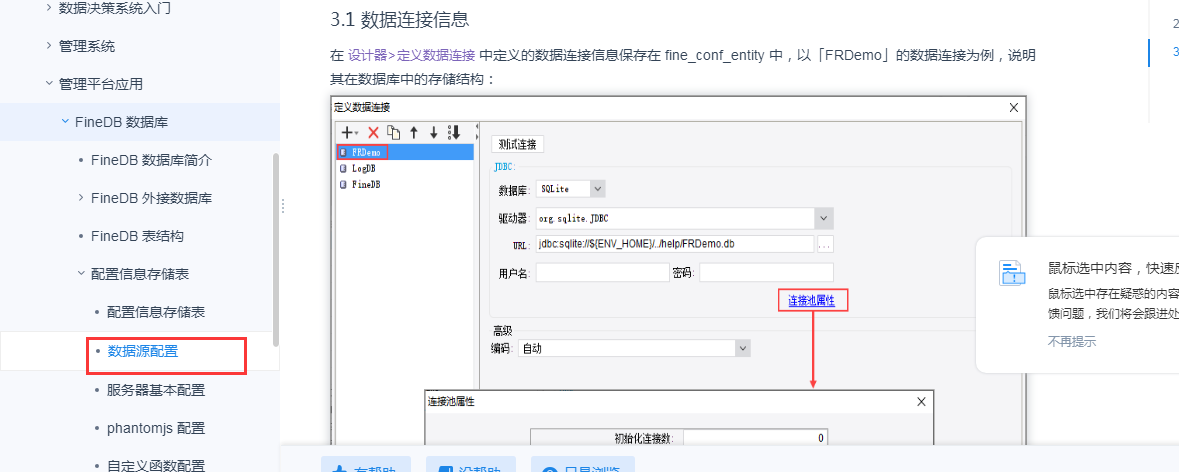The image size is (1179, 472).
Task: Click the feedback document icon in the popup
Action: (x=1012, y=274)
